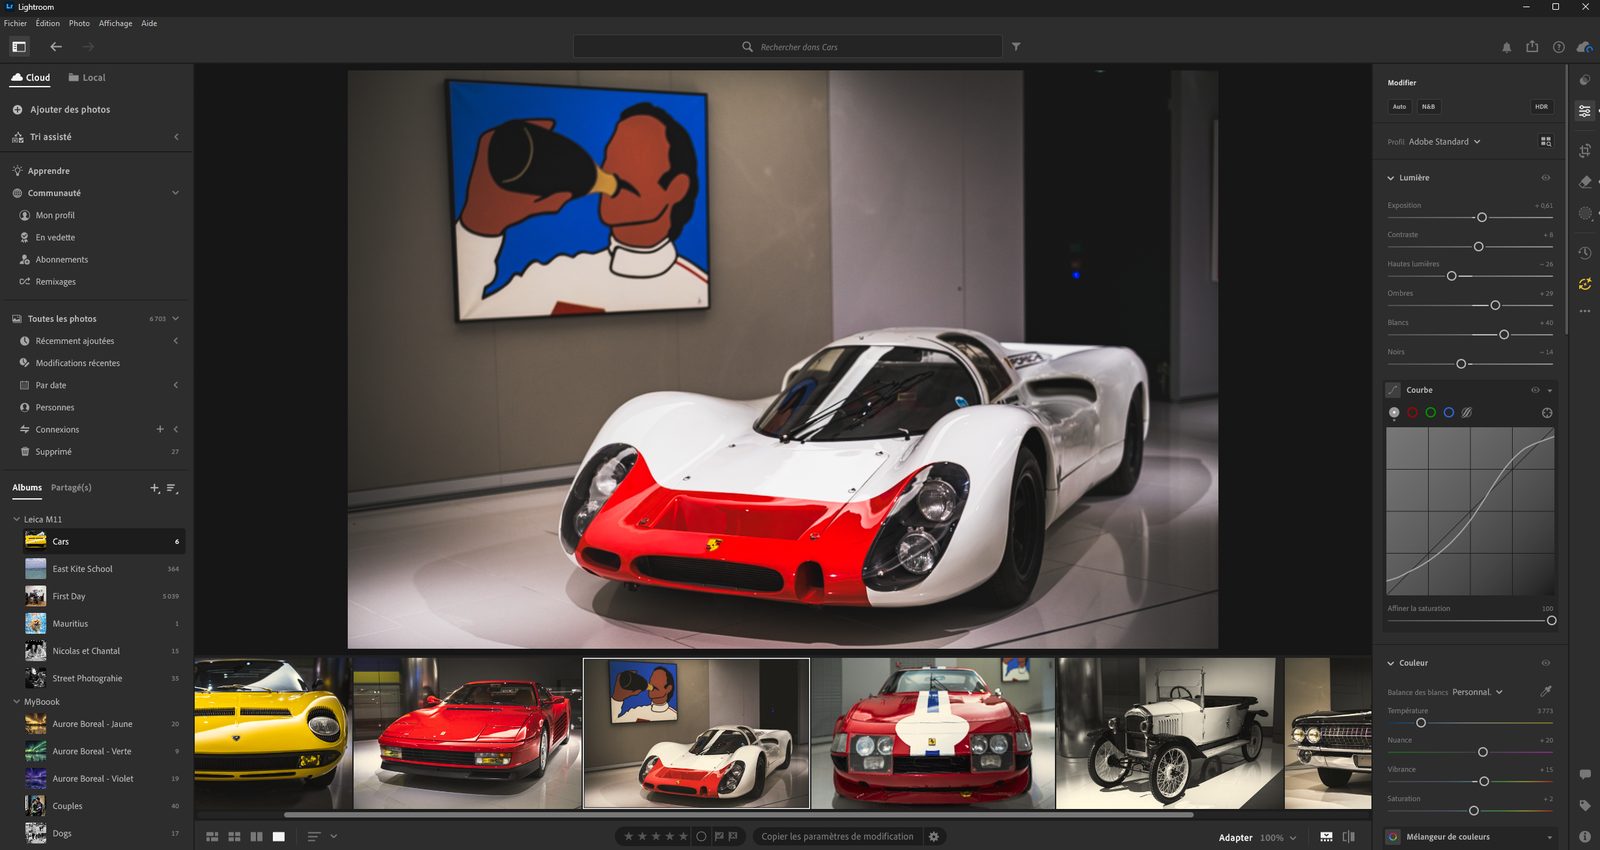Toggle the filmstrip display icon
The image size is (1600, 850).
1326,837
